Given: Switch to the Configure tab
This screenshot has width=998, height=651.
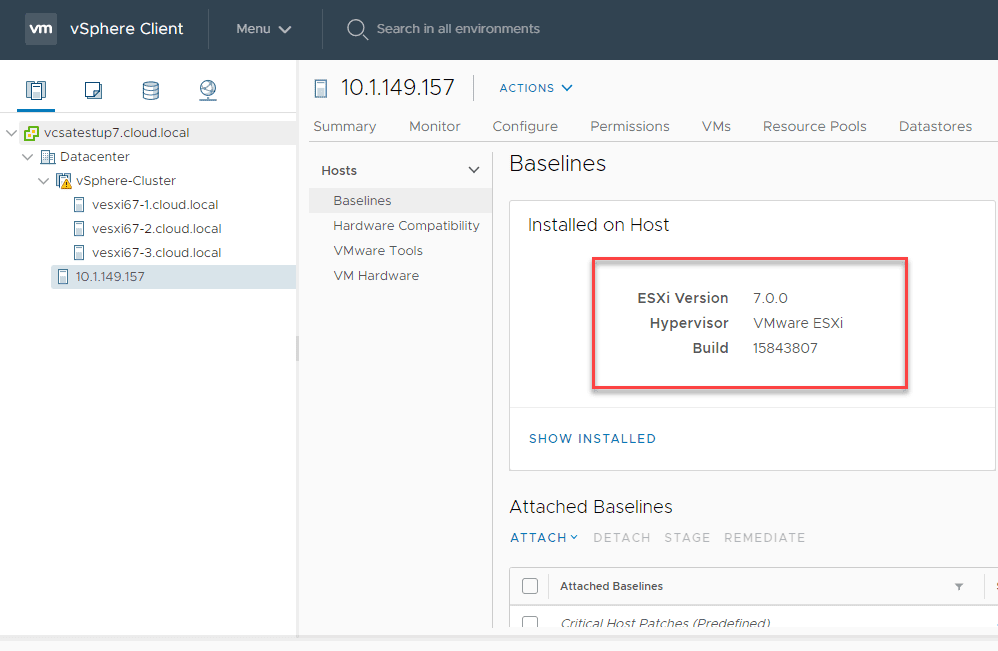Looking at the screenshot, I should coord(525,126).
